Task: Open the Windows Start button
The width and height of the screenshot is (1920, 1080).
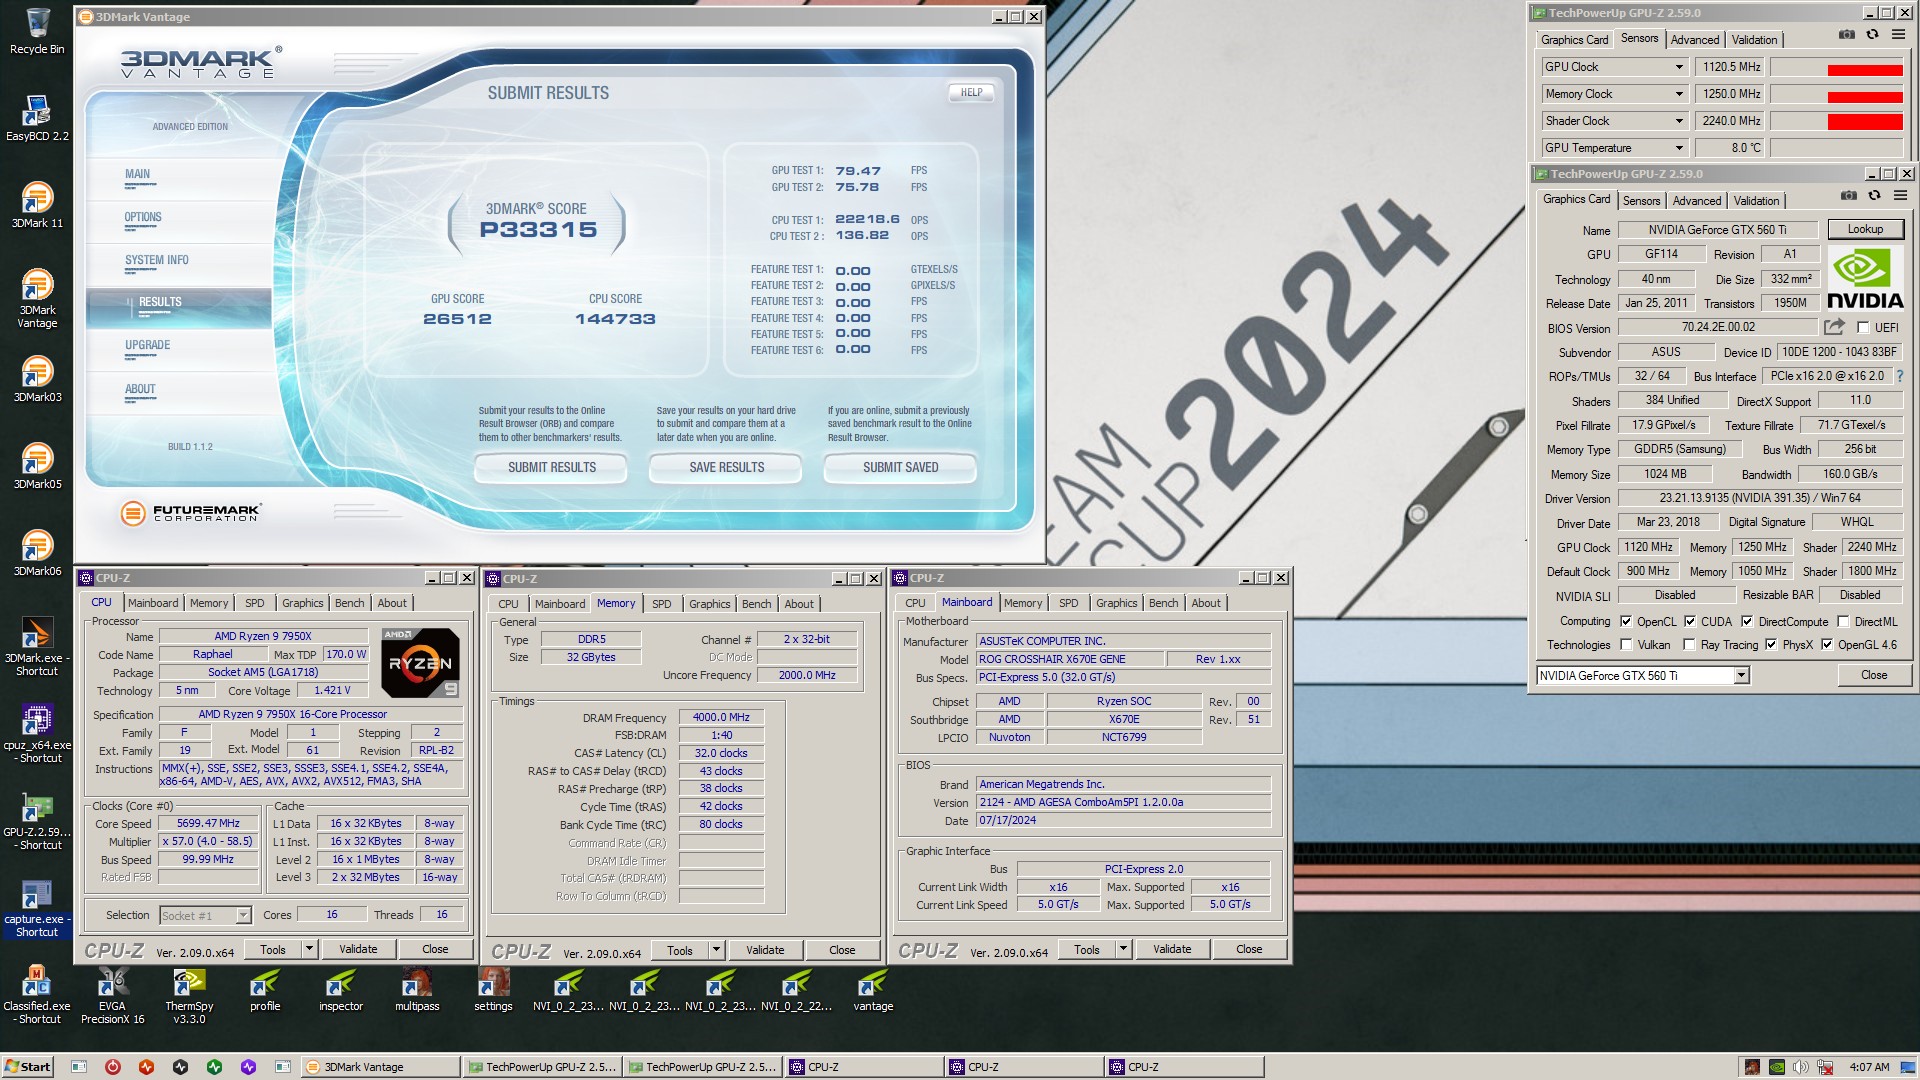Action: tap(28, 1067)
